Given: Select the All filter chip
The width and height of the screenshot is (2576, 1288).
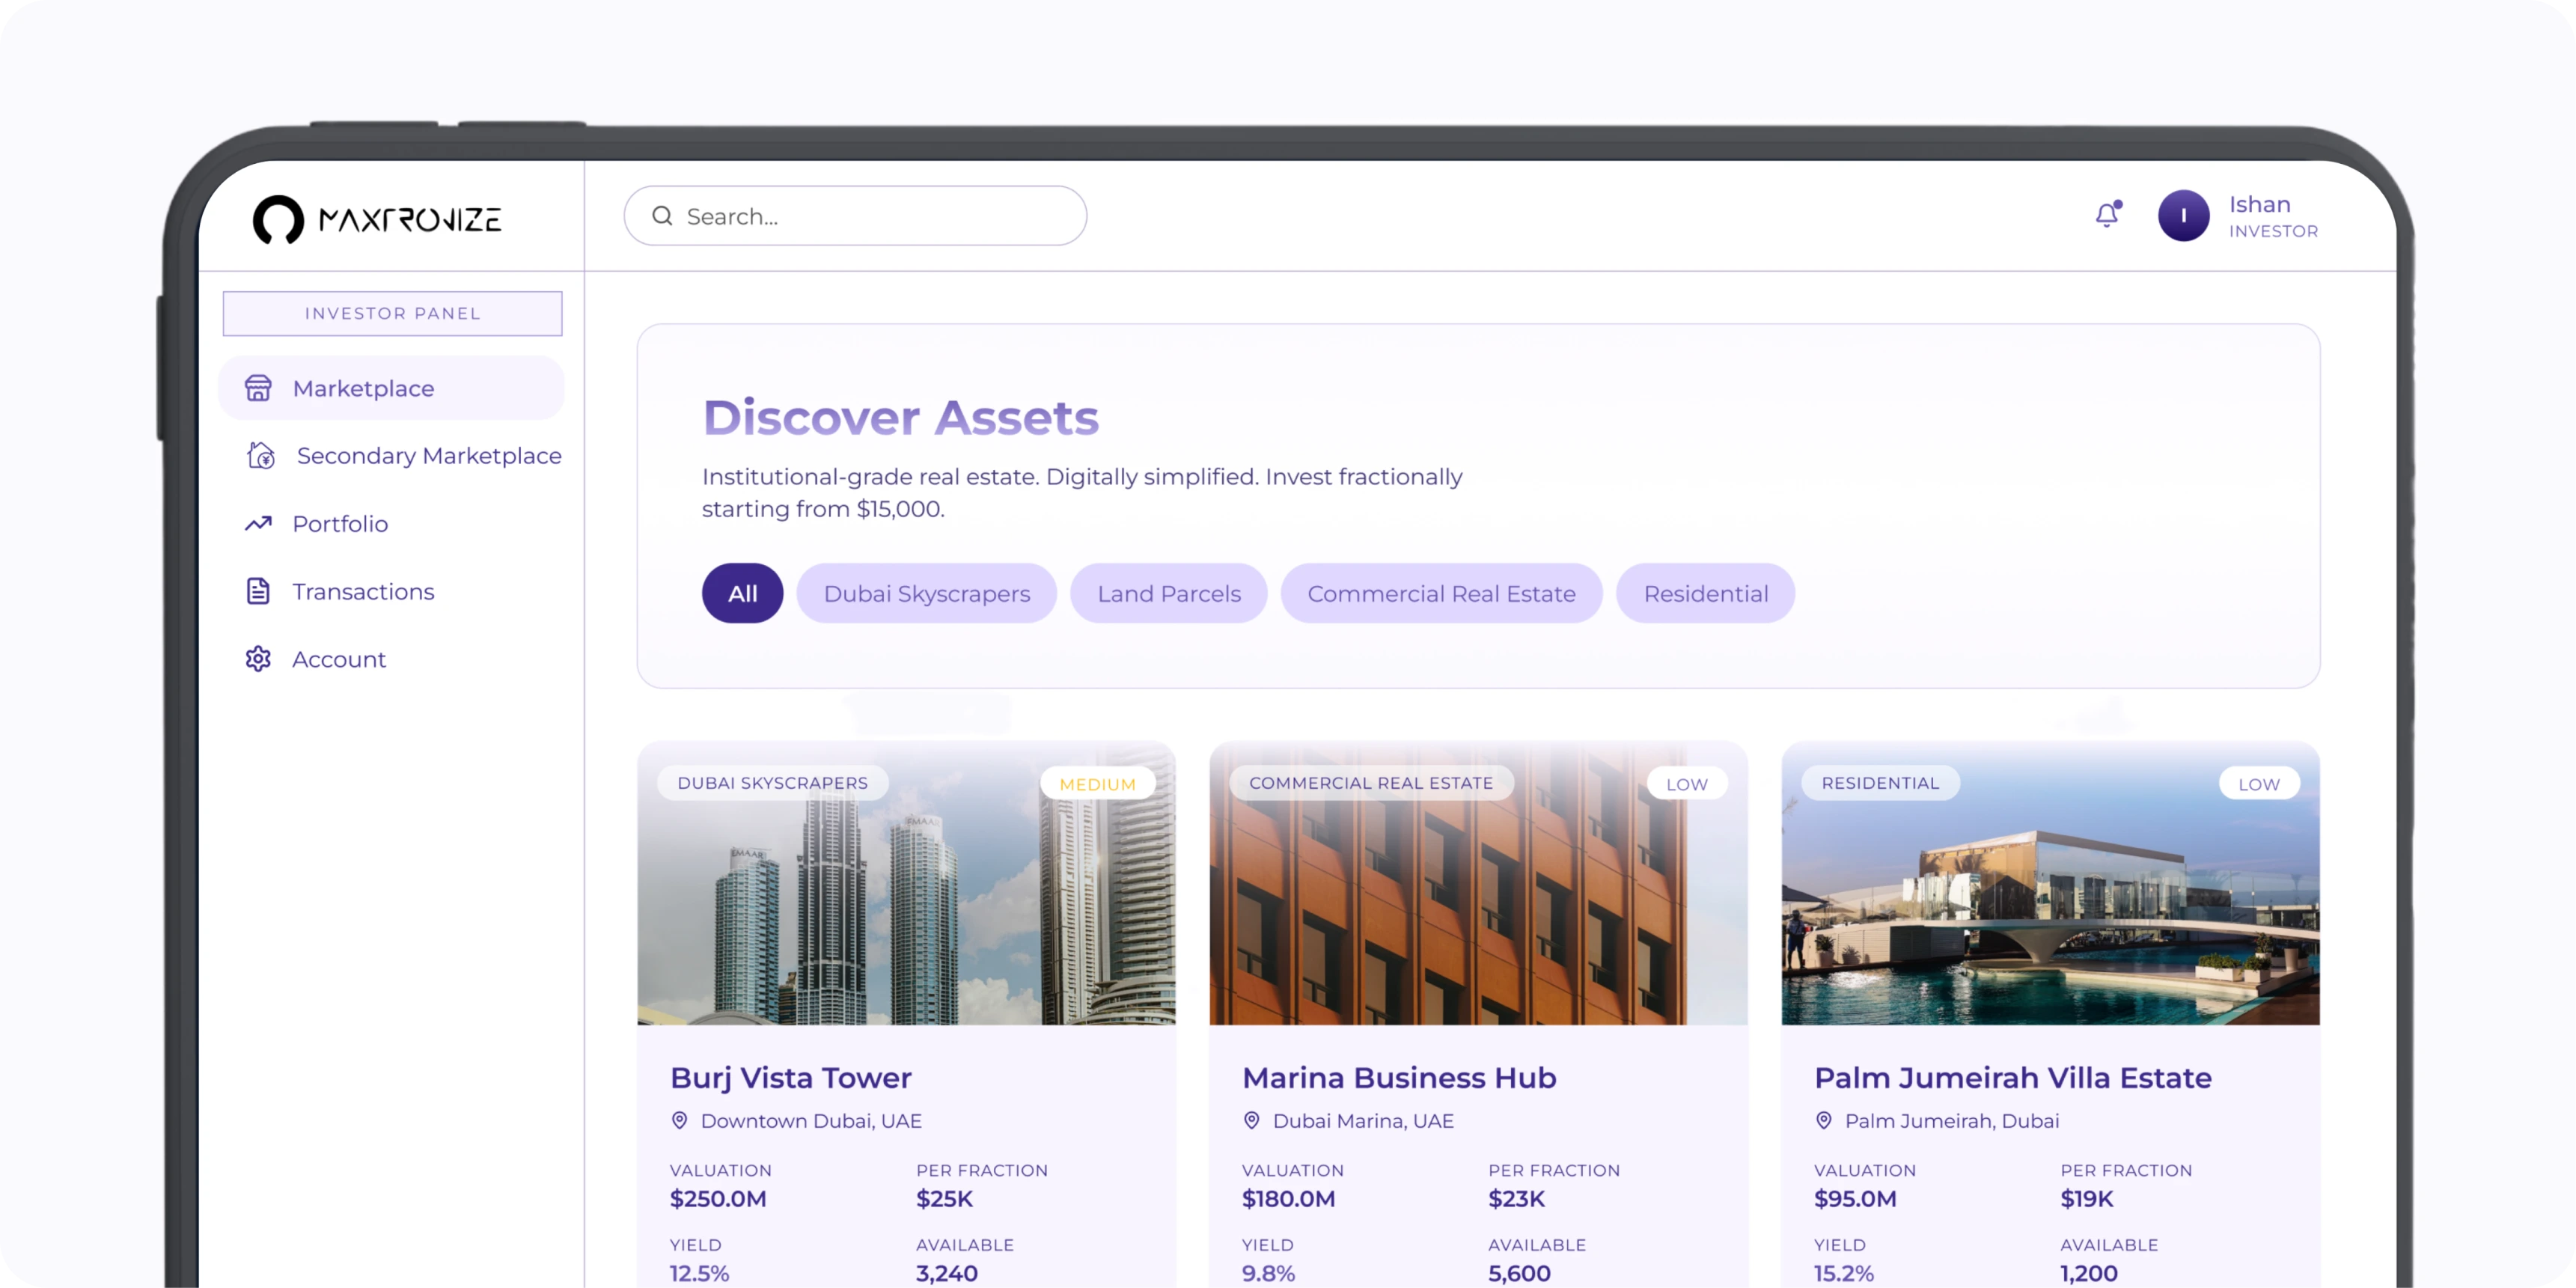Looking at the screenshot, I should (x=742, y=593).
